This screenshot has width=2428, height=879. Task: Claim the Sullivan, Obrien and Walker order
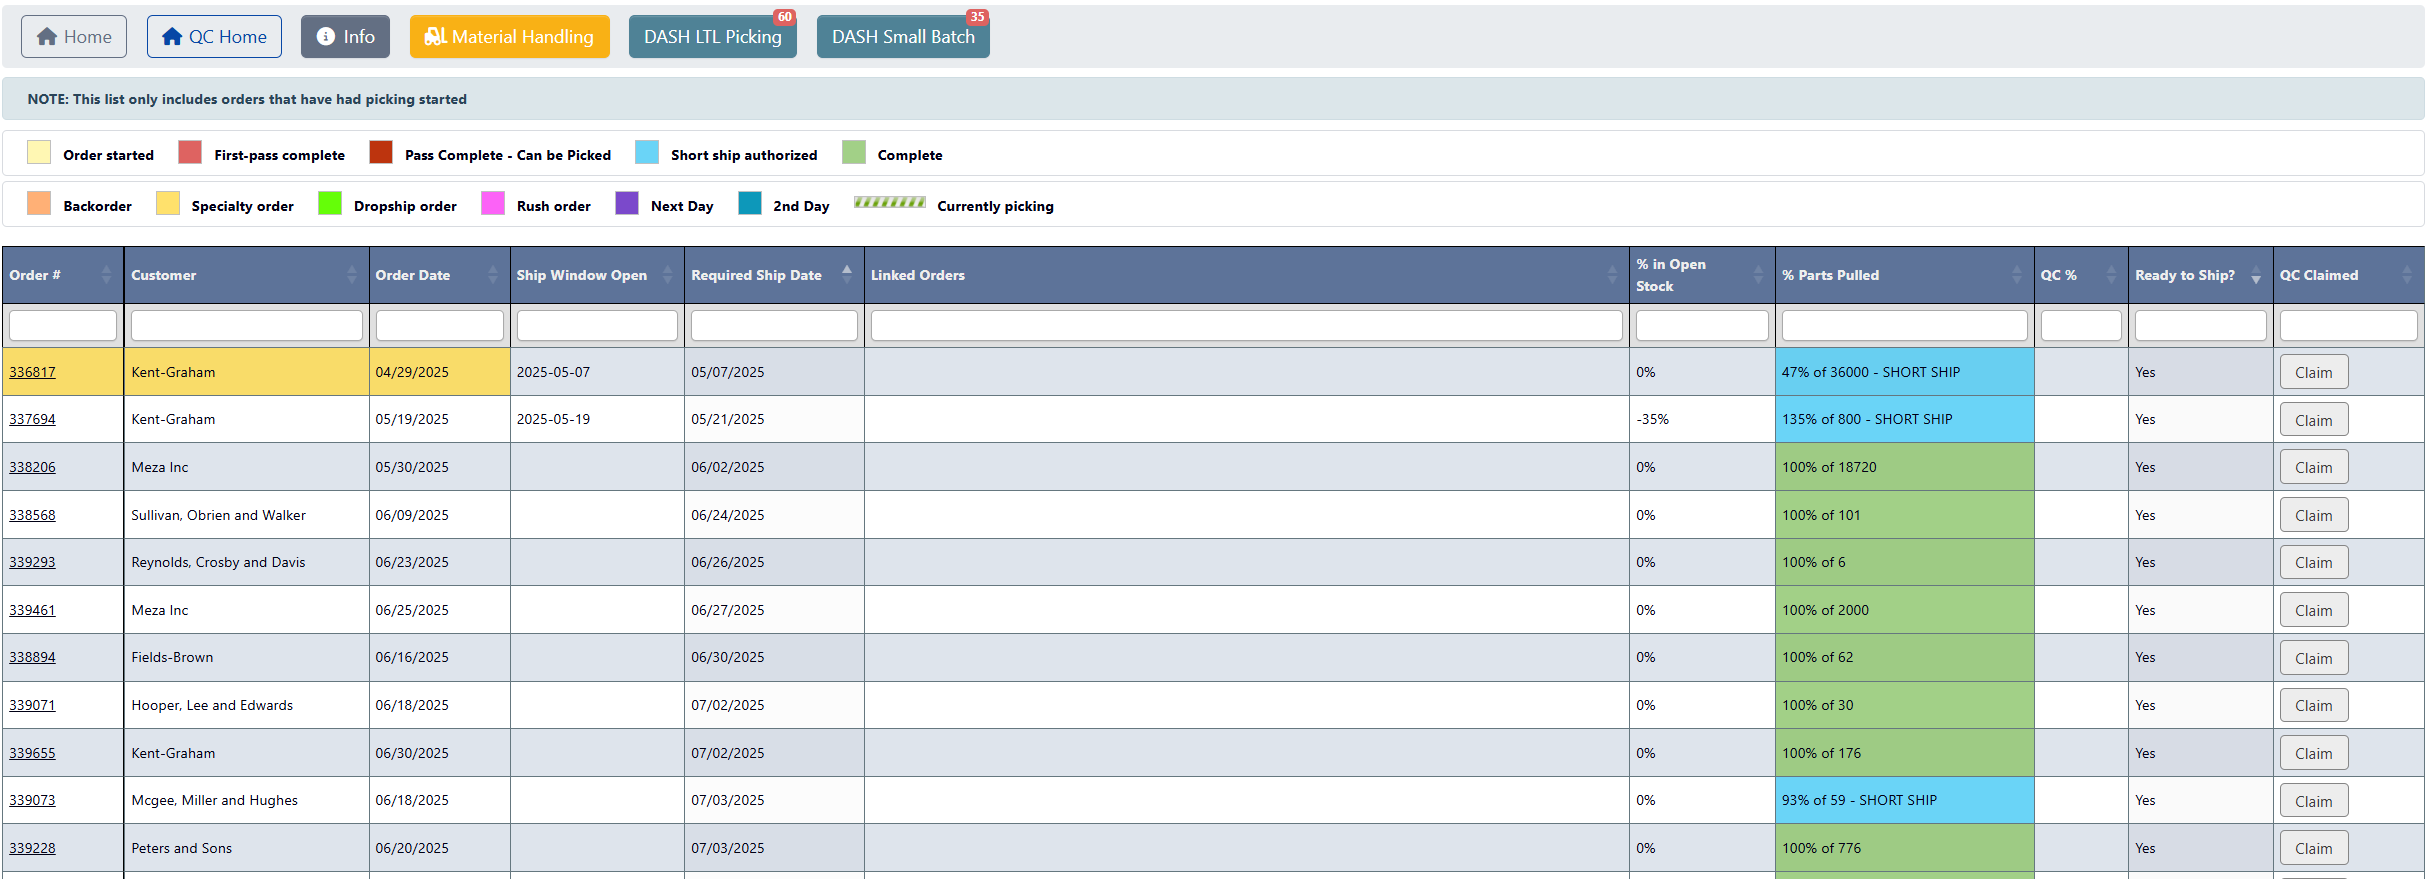(2313, 515)
